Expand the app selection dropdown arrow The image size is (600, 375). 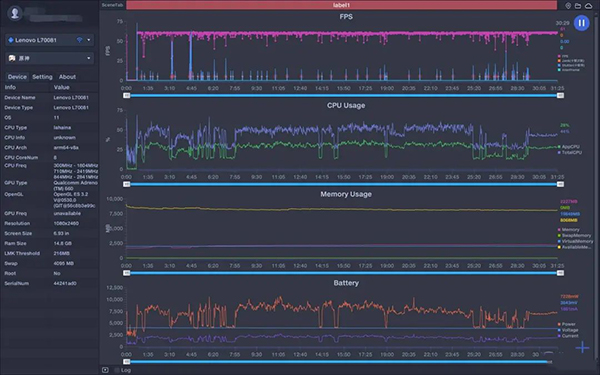pyautogui.click(x=89, y=58)
